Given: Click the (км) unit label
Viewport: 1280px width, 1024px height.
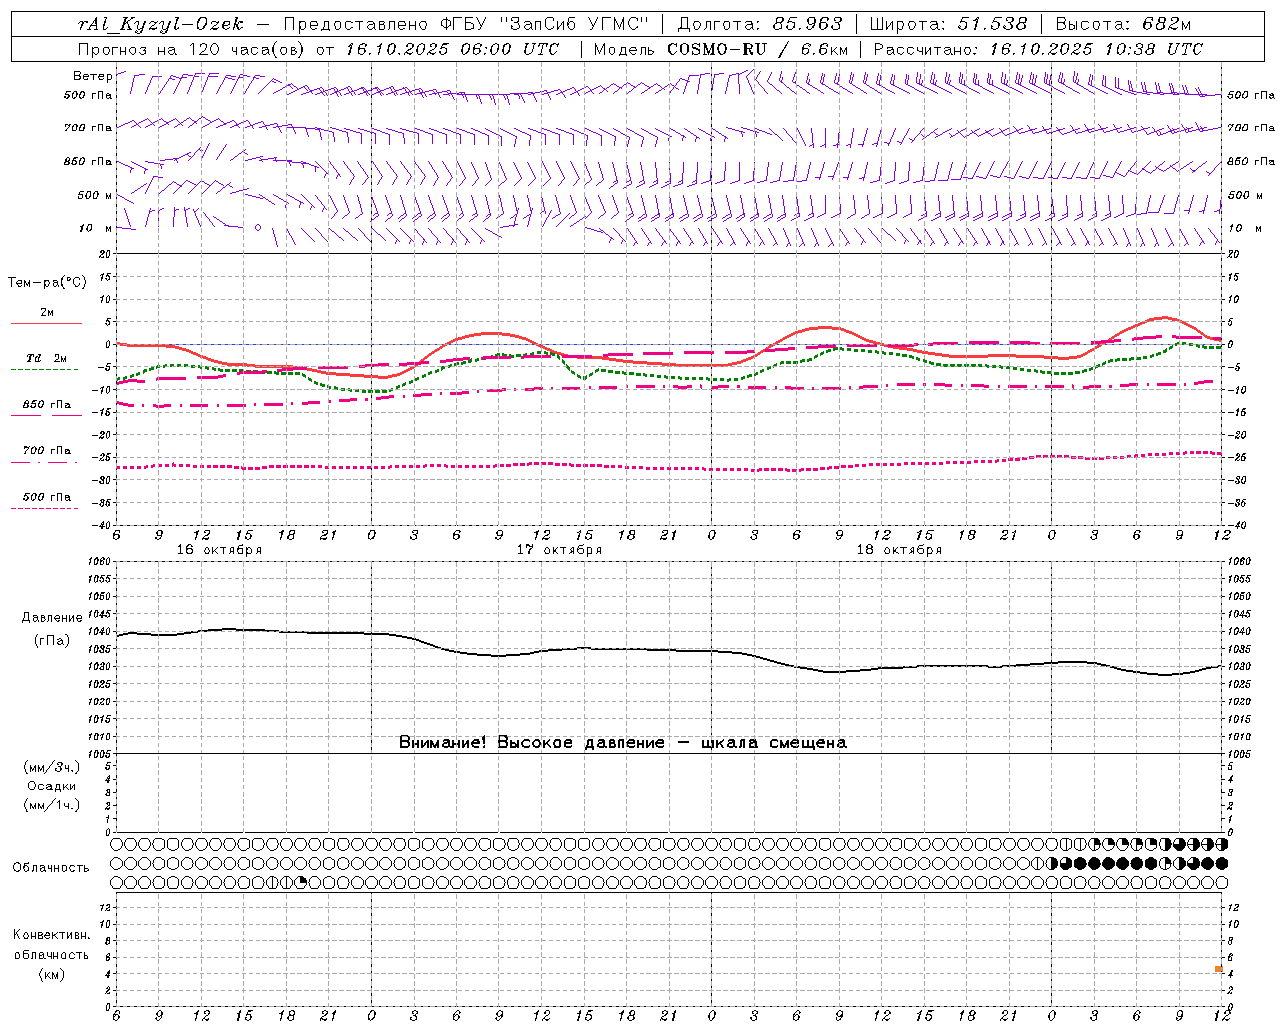Looking at the screenshot, I should tap(51, 974).
